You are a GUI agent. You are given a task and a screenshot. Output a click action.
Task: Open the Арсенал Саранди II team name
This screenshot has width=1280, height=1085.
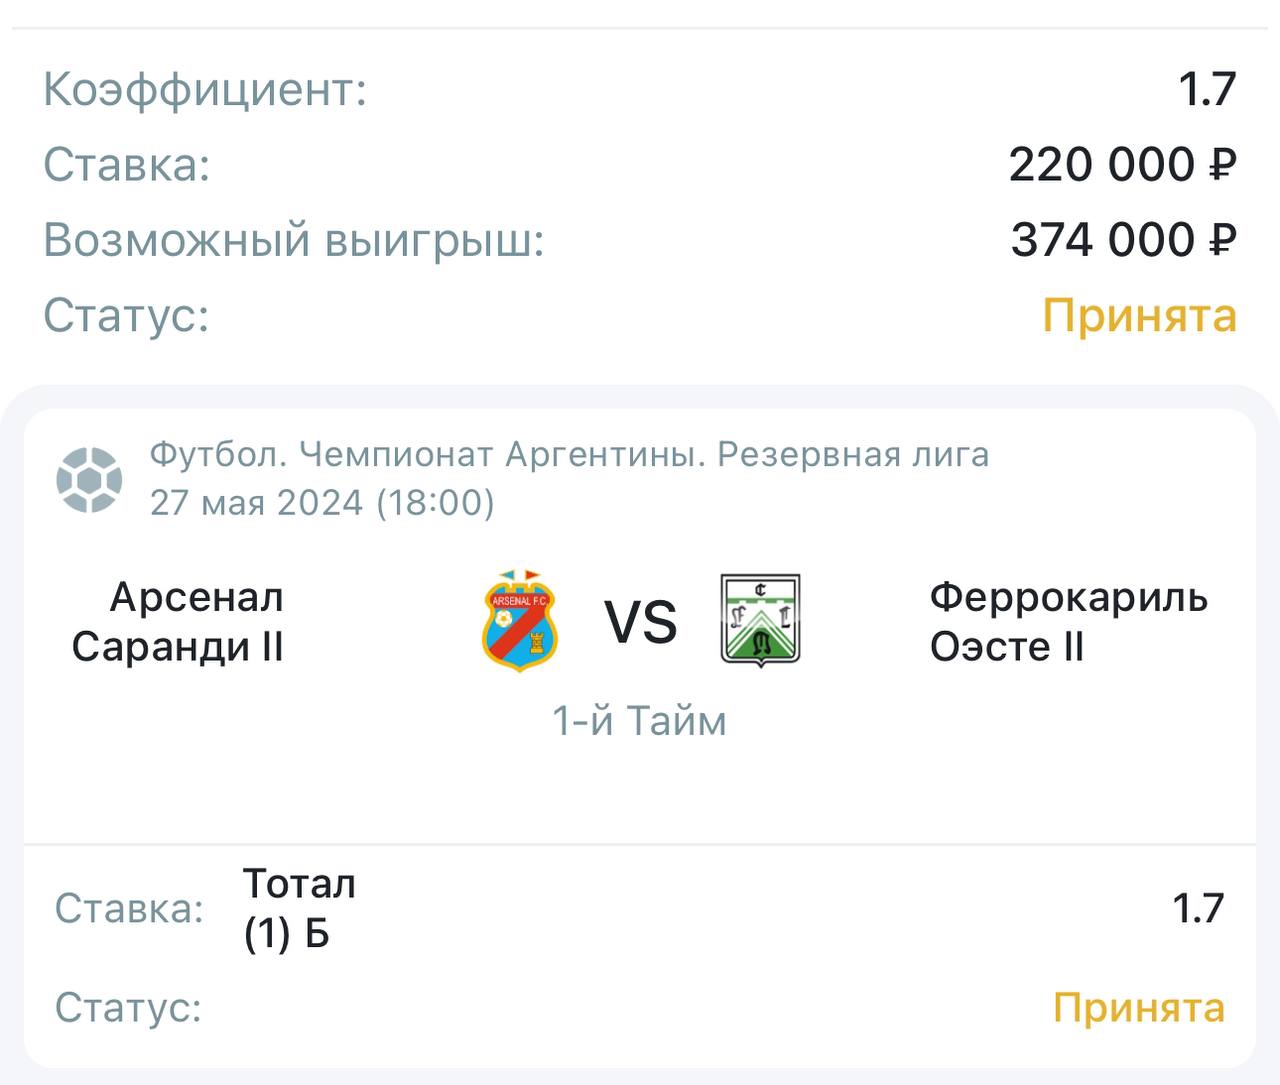[x=178, y=621]
